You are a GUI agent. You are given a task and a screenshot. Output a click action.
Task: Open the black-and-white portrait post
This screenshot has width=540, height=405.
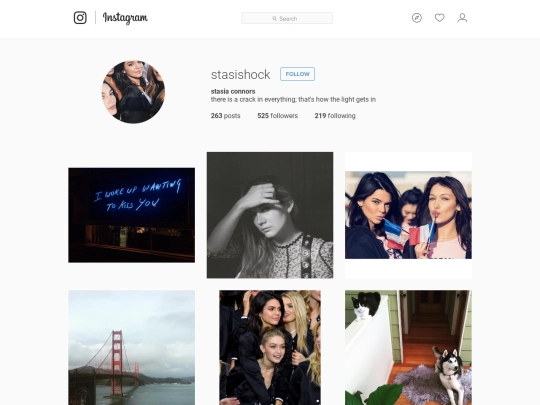(x=270, y=215)
